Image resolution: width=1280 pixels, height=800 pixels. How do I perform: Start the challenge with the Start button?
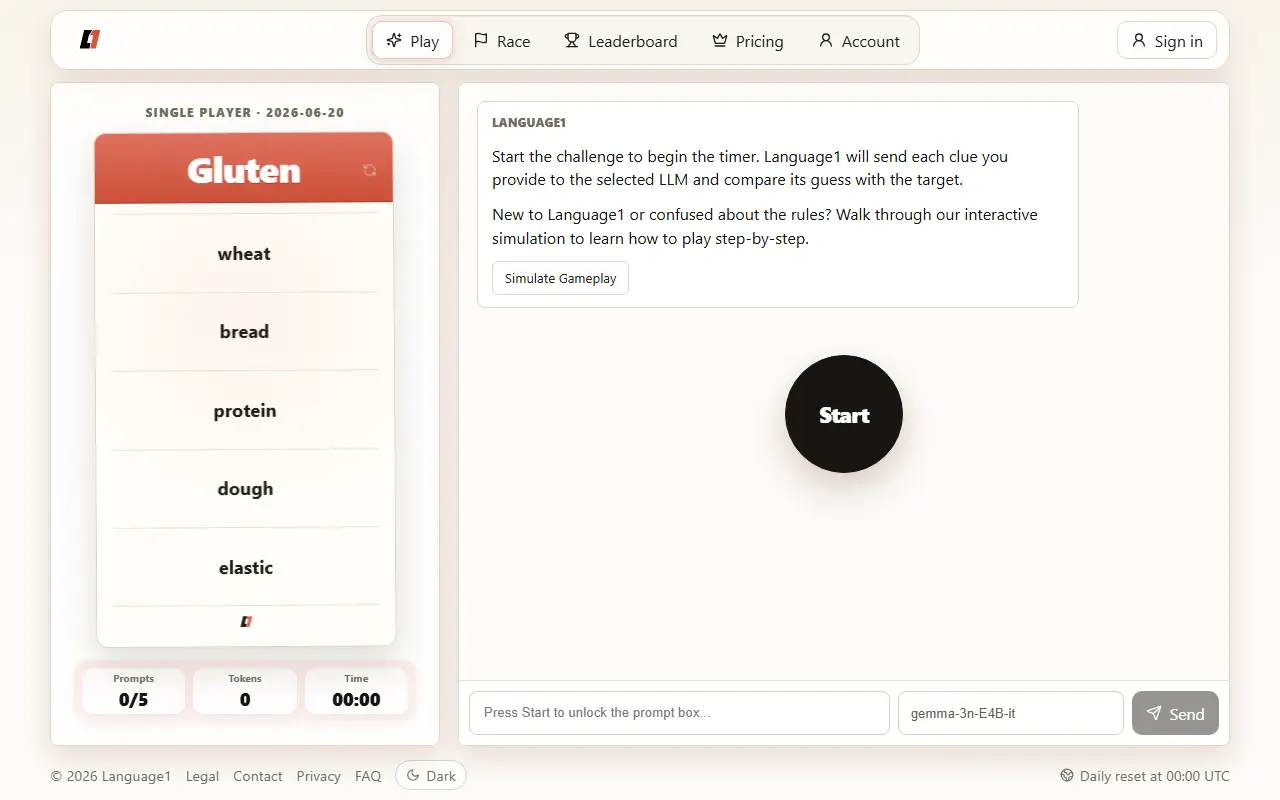pyautogui.click(x=844, y=414)
